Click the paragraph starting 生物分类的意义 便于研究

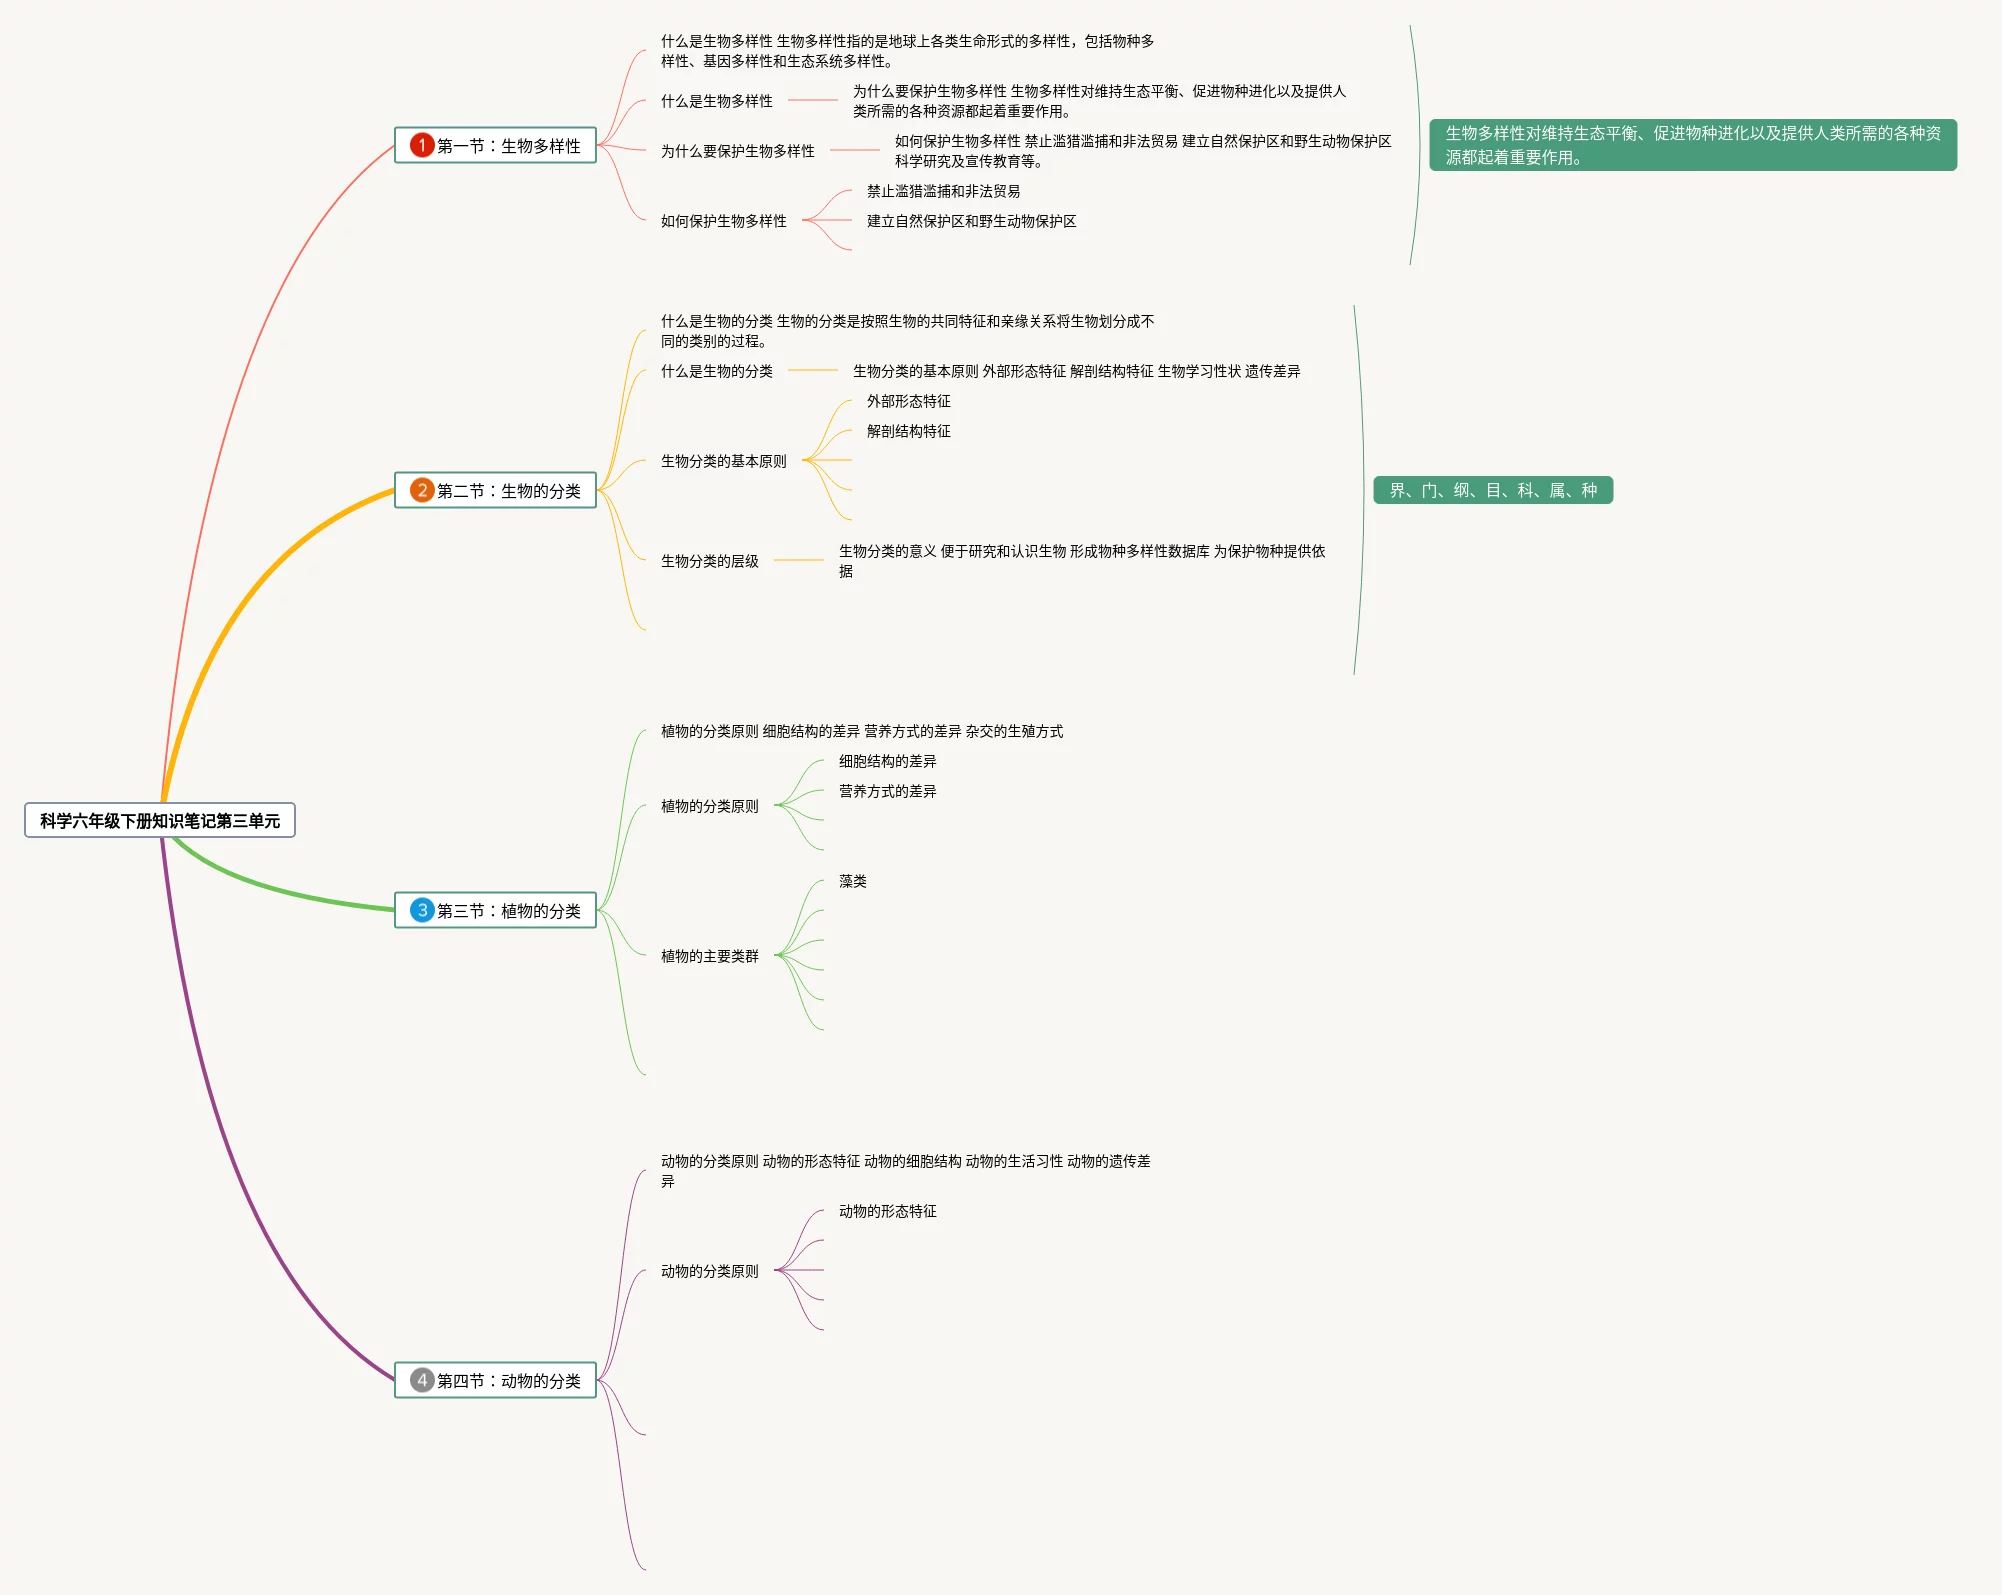pos(1082,561)
